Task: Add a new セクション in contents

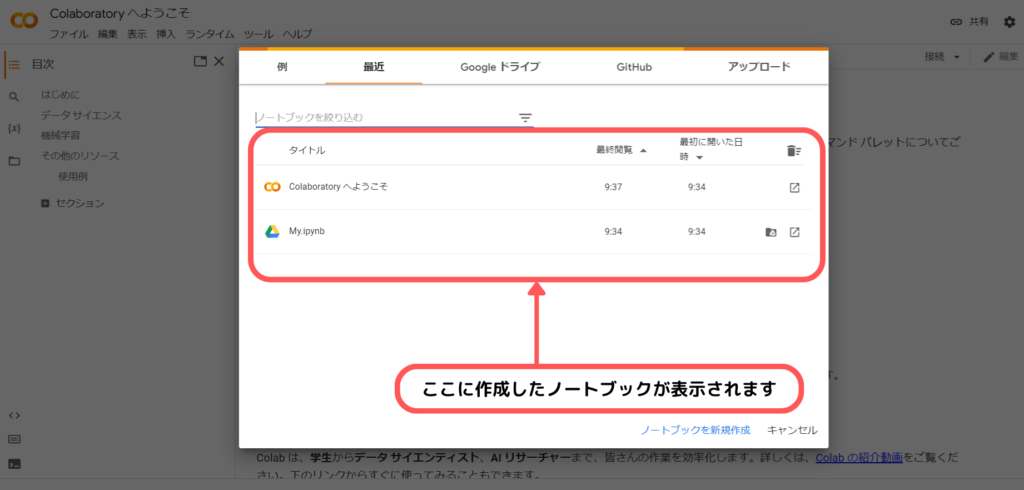Action: (x=72, y=203)
